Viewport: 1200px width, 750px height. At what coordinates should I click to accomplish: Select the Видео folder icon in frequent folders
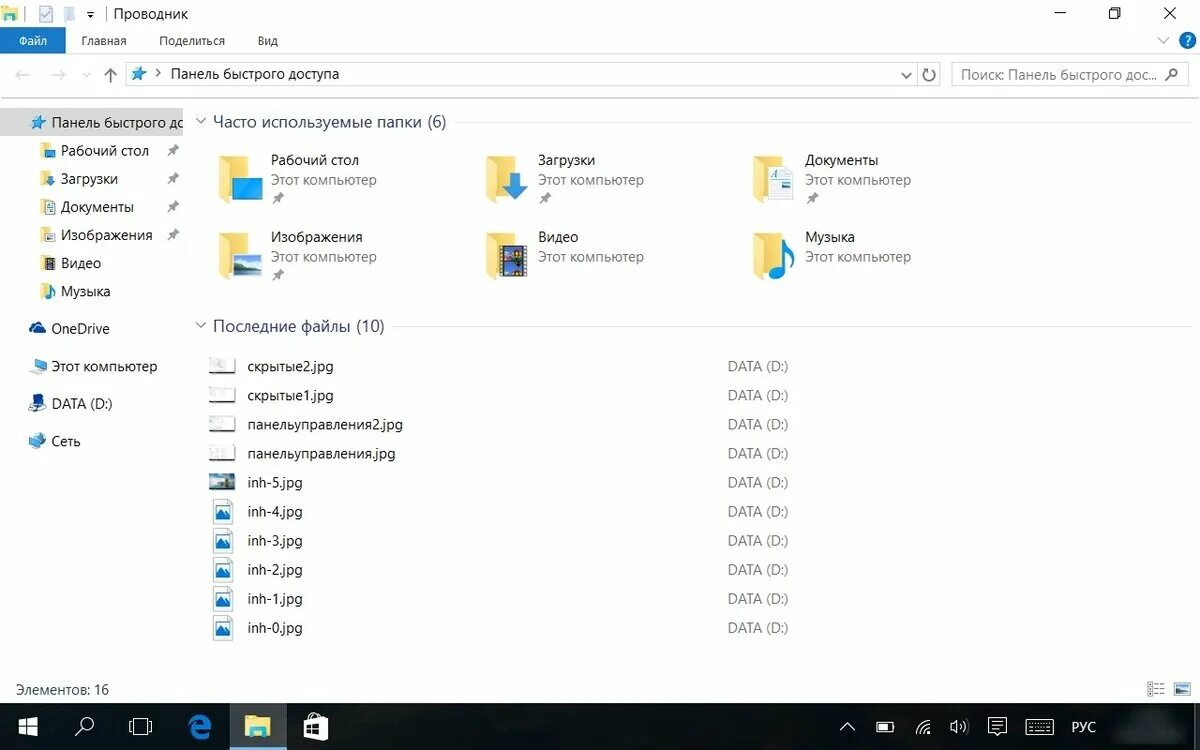[x=507, y=255]
